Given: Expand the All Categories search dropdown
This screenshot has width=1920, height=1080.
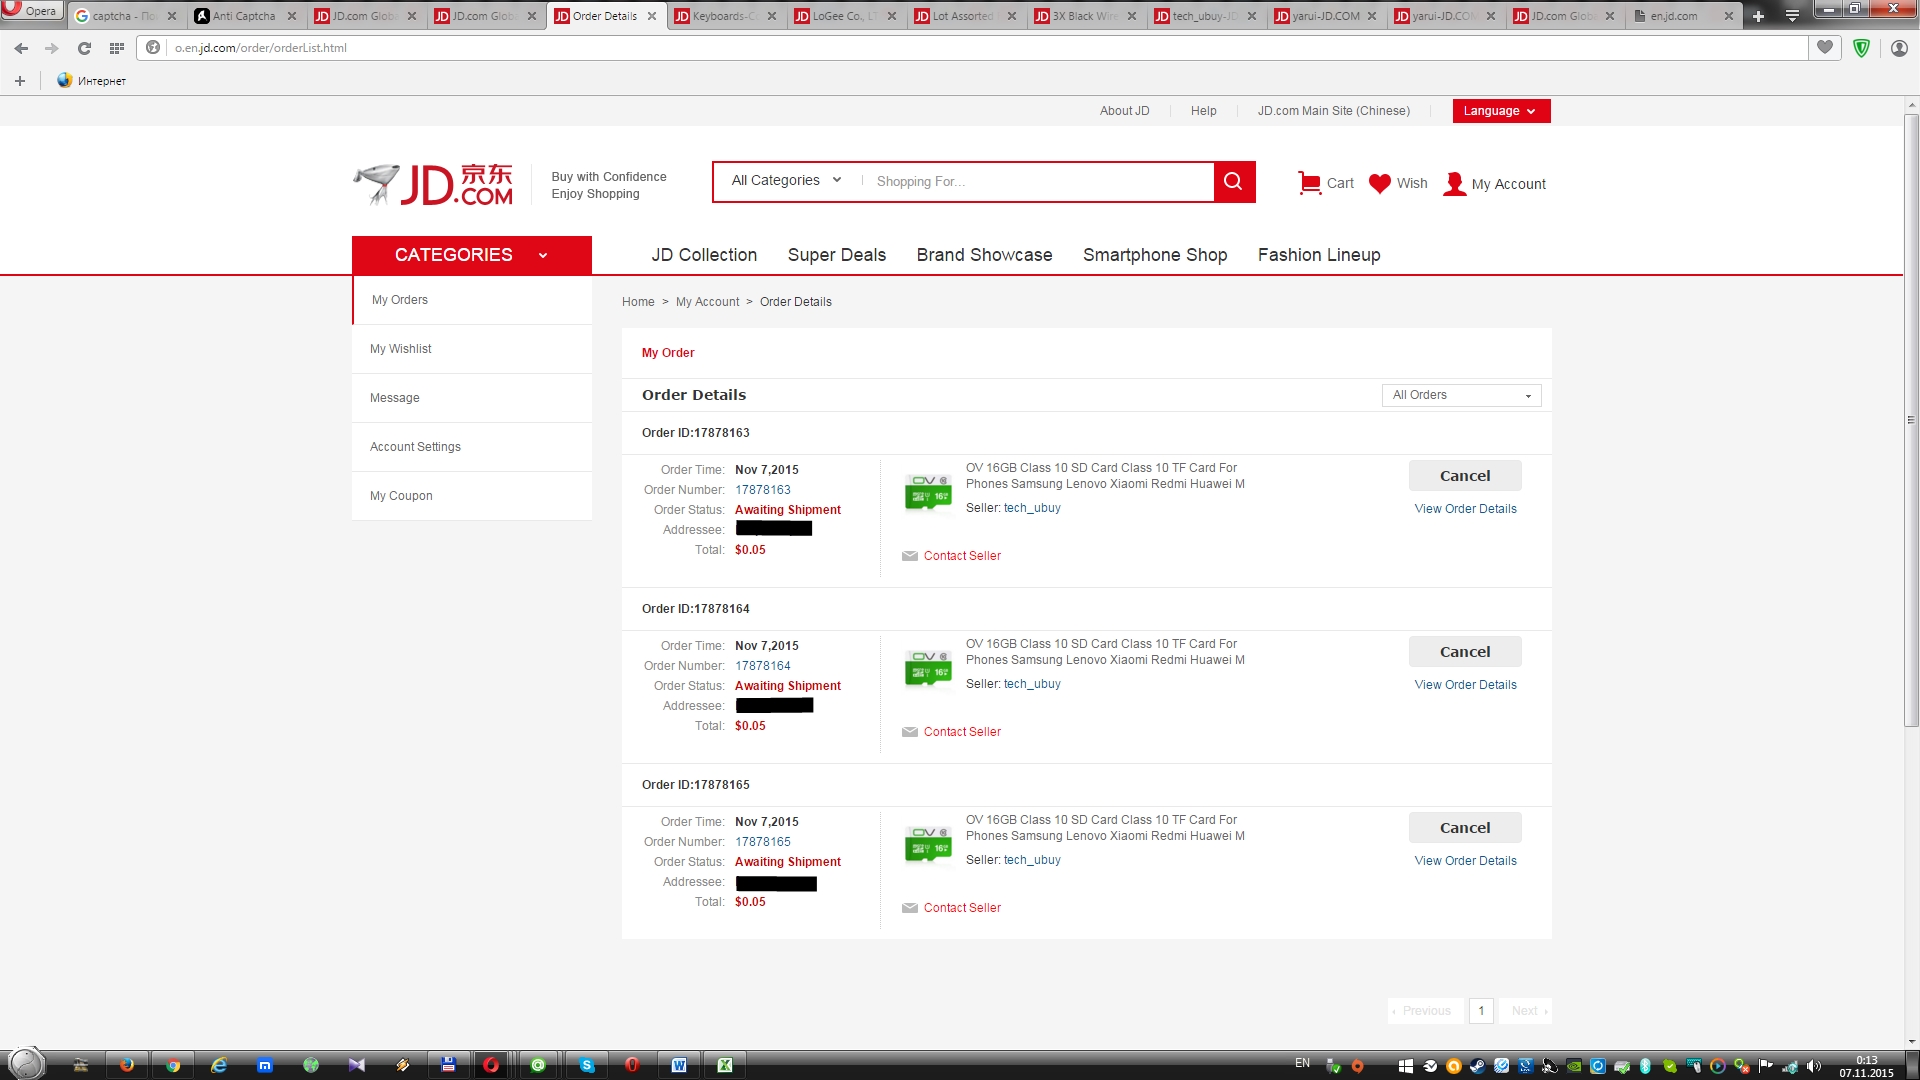Looking at the screenshot, I should tap(787, 181).
